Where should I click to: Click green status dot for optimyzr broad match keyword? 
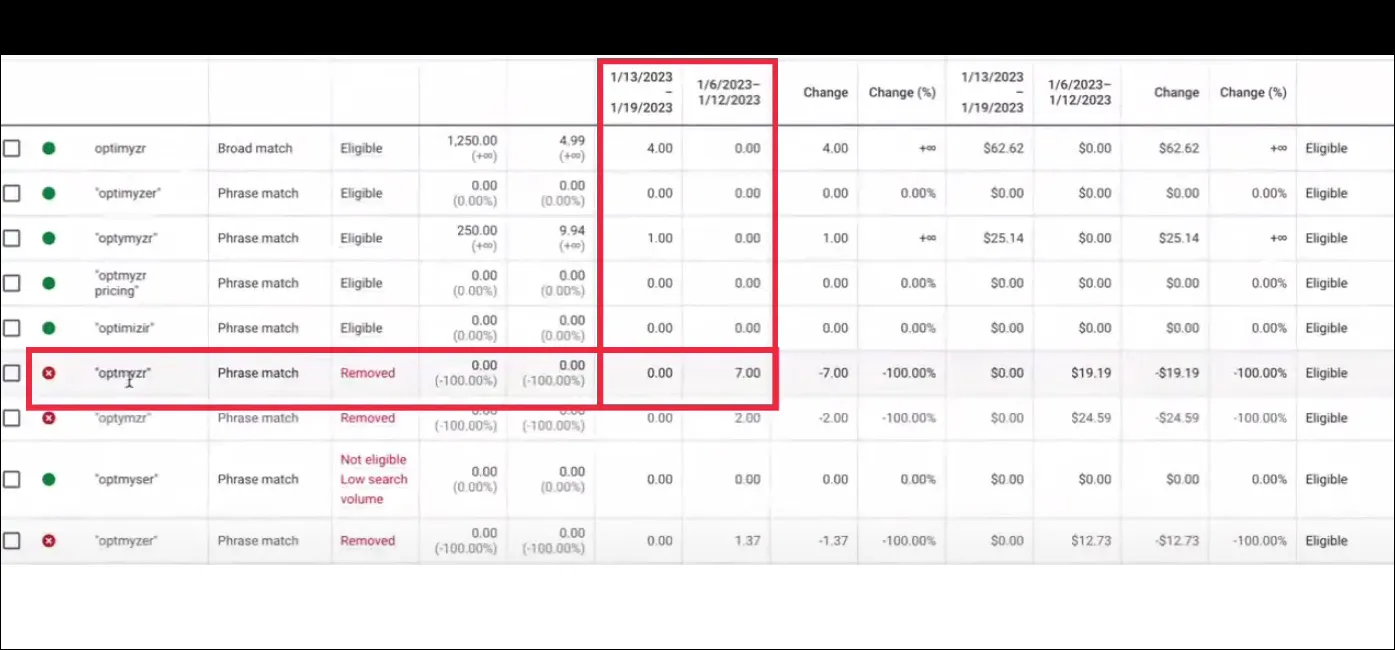click(x=48, y=148)
